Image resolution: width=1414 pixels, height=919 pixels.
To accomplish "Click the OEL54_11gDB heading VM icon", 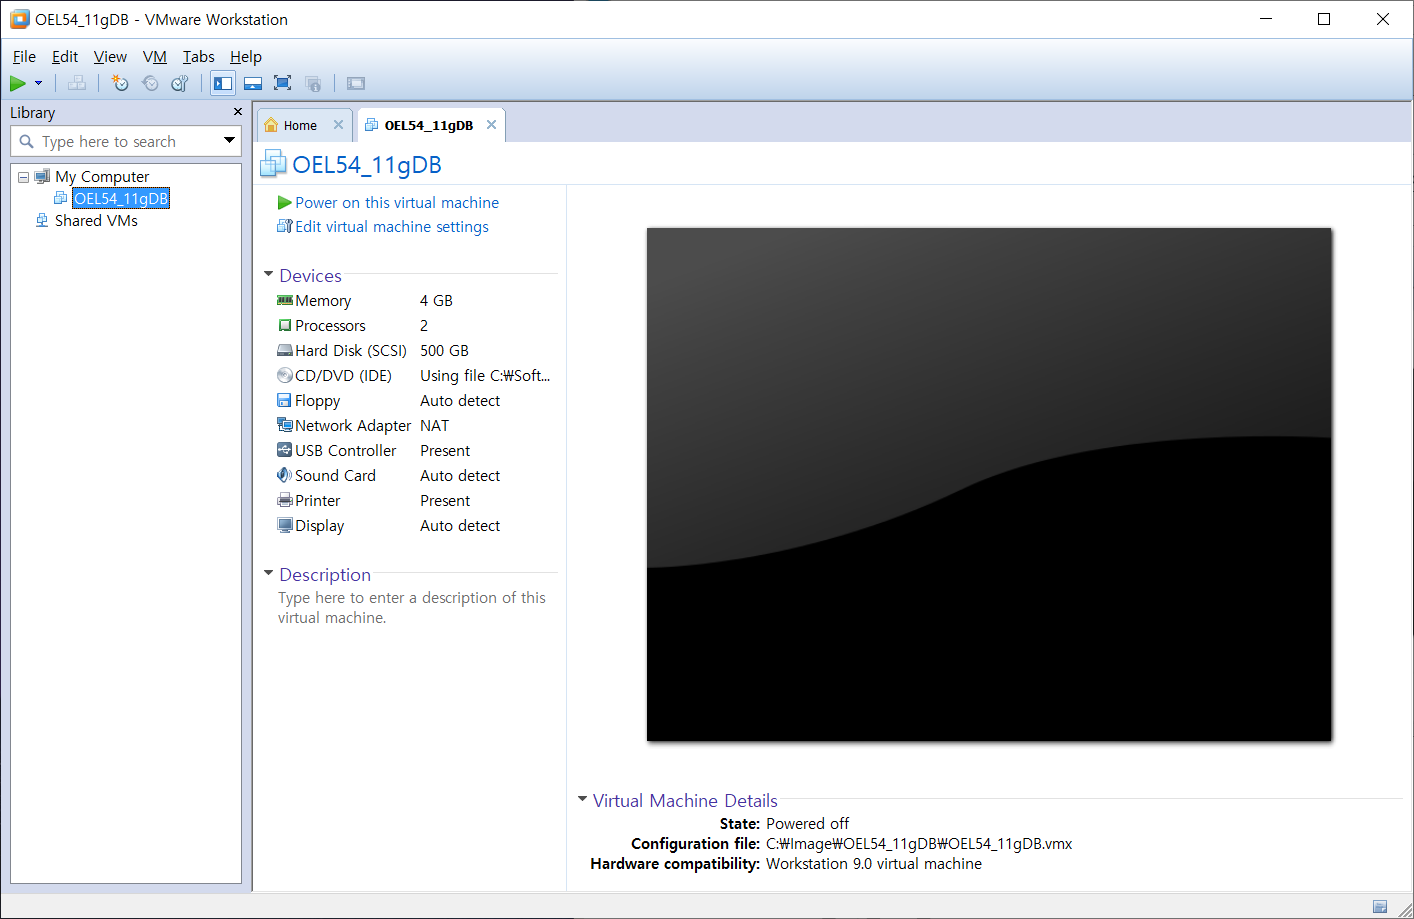I will point(273,164).
